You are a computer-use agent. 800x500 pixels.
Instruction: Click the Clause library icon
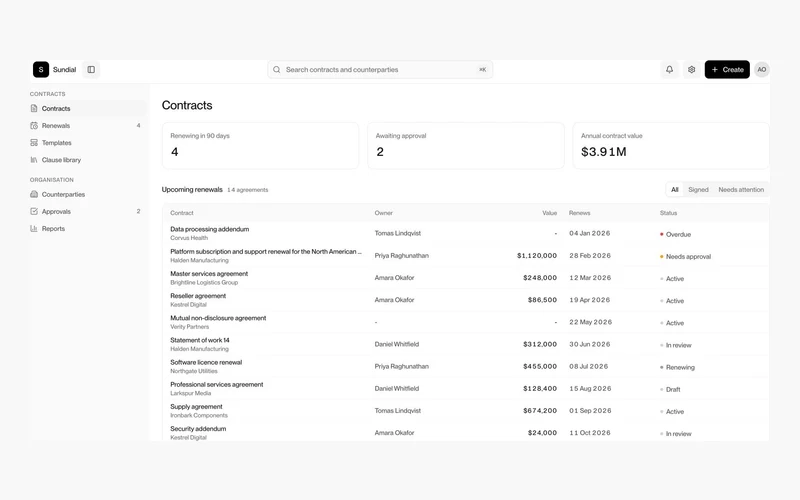(34, 160)
